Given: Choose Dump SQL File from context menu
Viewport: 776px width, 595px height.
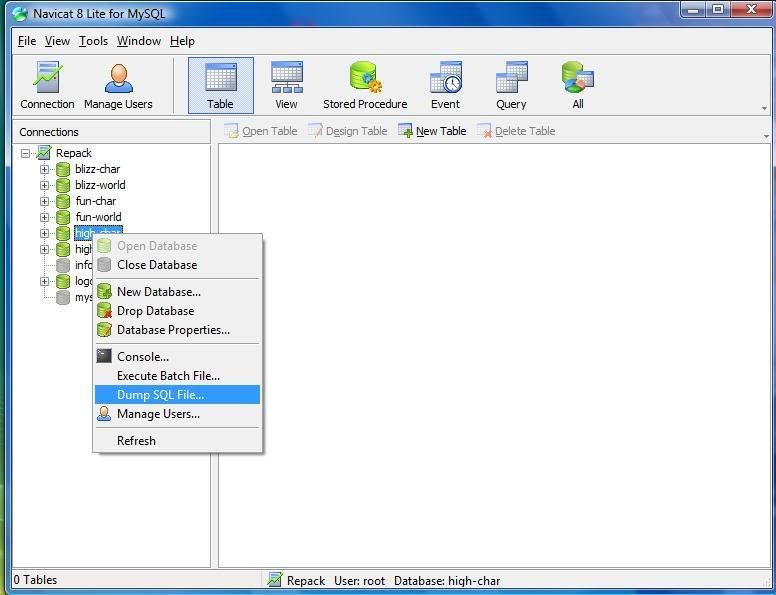Looking at the screenshot, I should tap(177, 395).
